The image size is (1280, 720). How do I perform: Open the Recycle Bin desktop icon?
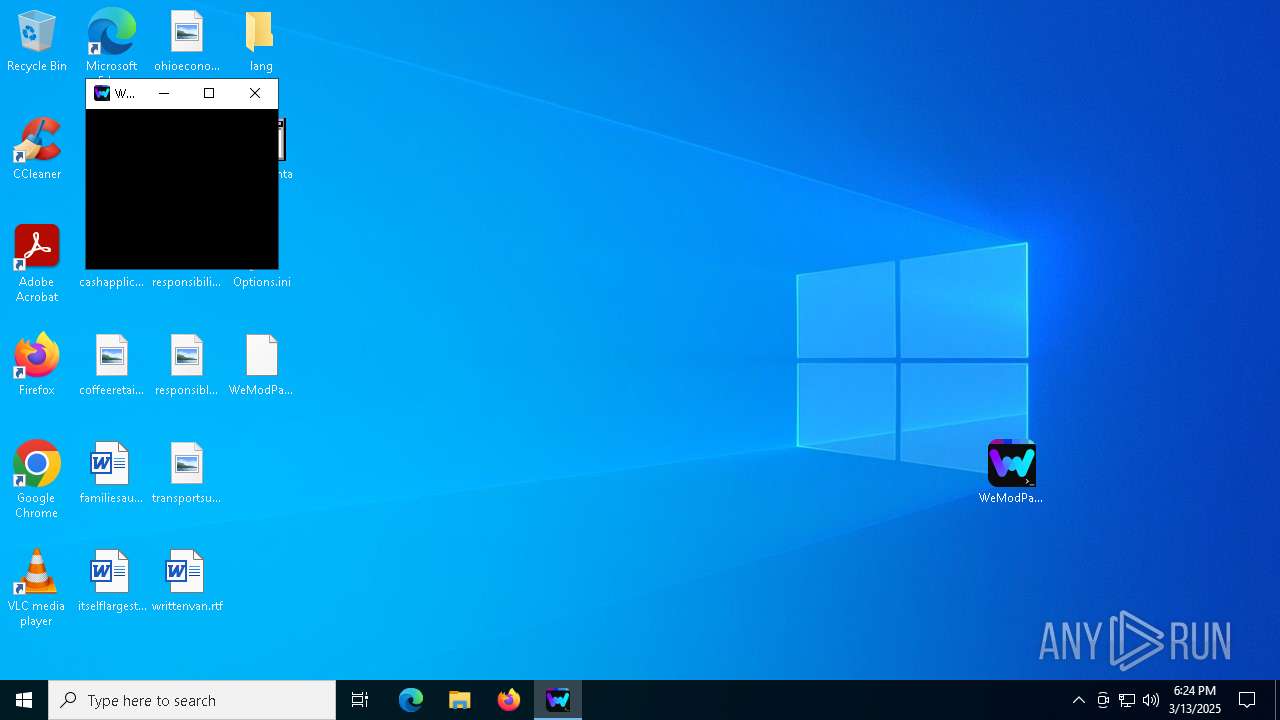pyautogui.click(x=37, y=40)
